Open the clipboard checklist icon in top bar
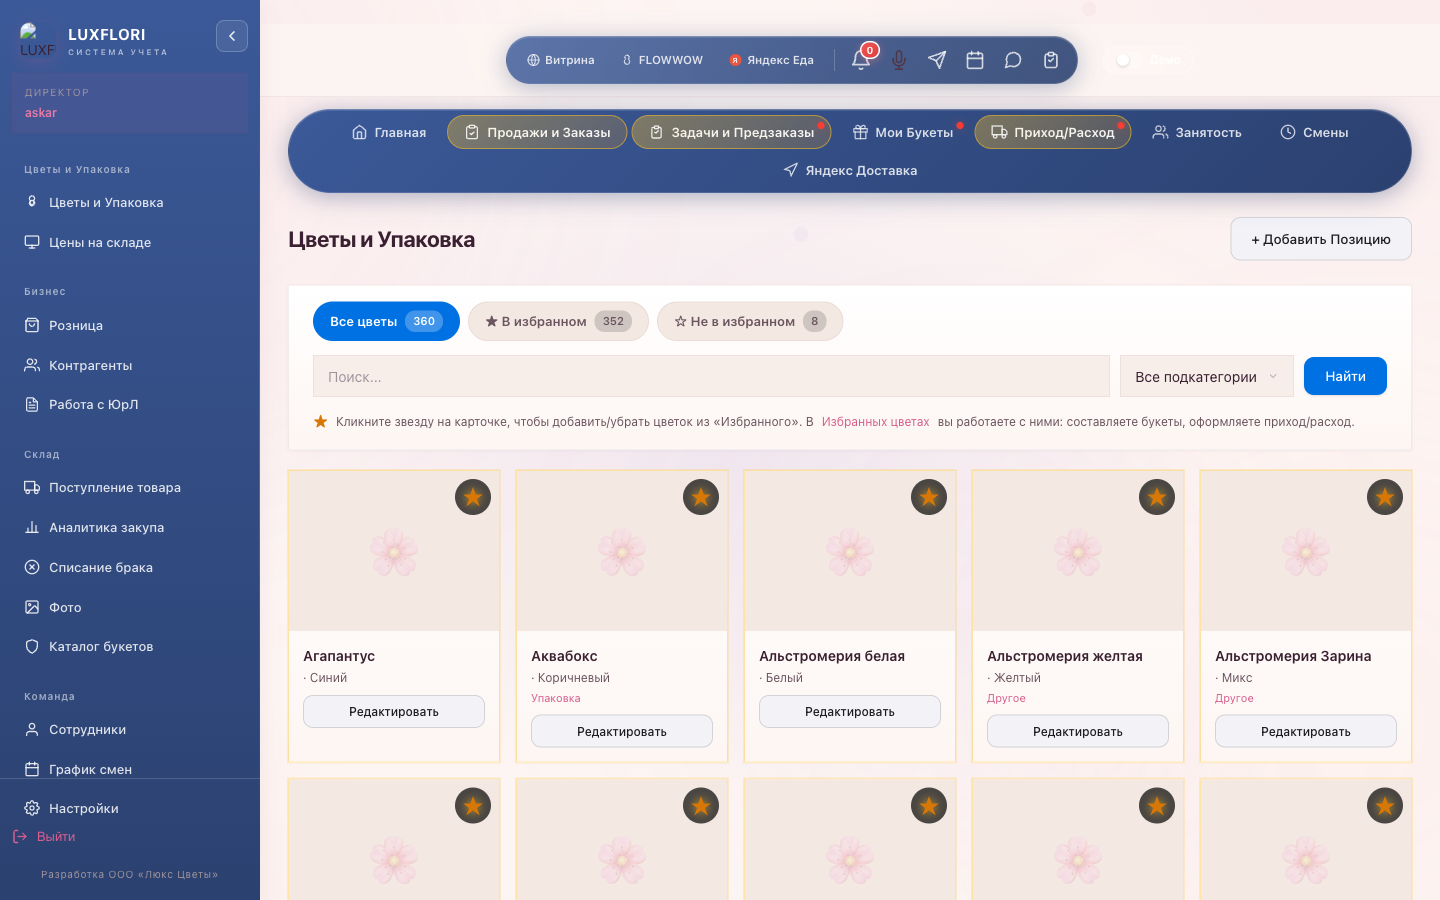 (1051, 60)
